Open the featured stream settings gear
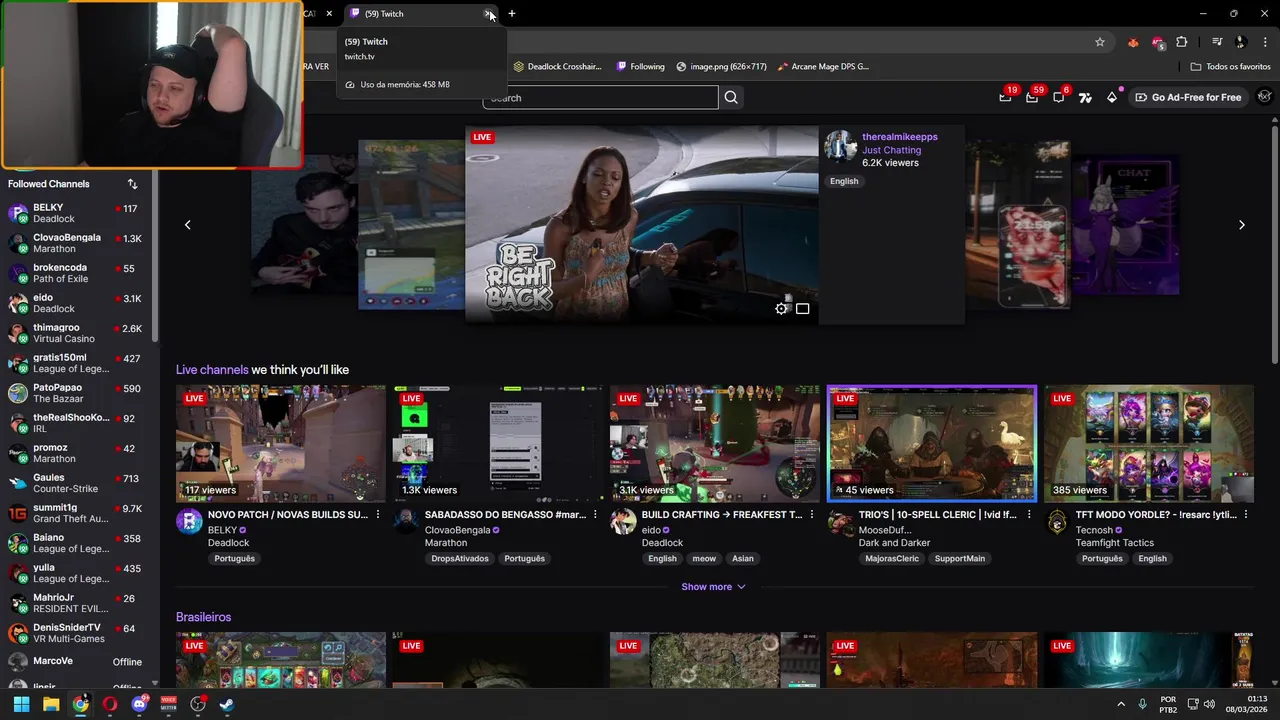This screenshot has width=1280, height=720. [781, 308]
